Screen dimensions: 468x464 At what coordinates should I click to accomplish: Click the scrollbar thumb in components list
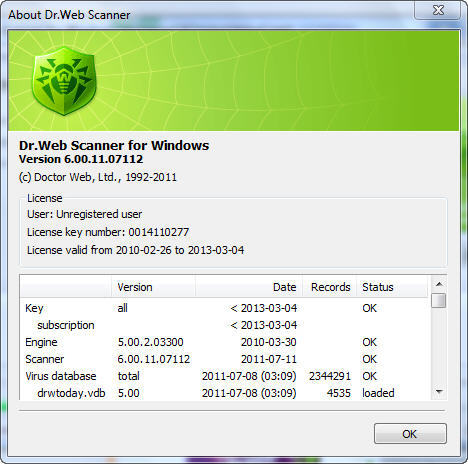point(439,300)
